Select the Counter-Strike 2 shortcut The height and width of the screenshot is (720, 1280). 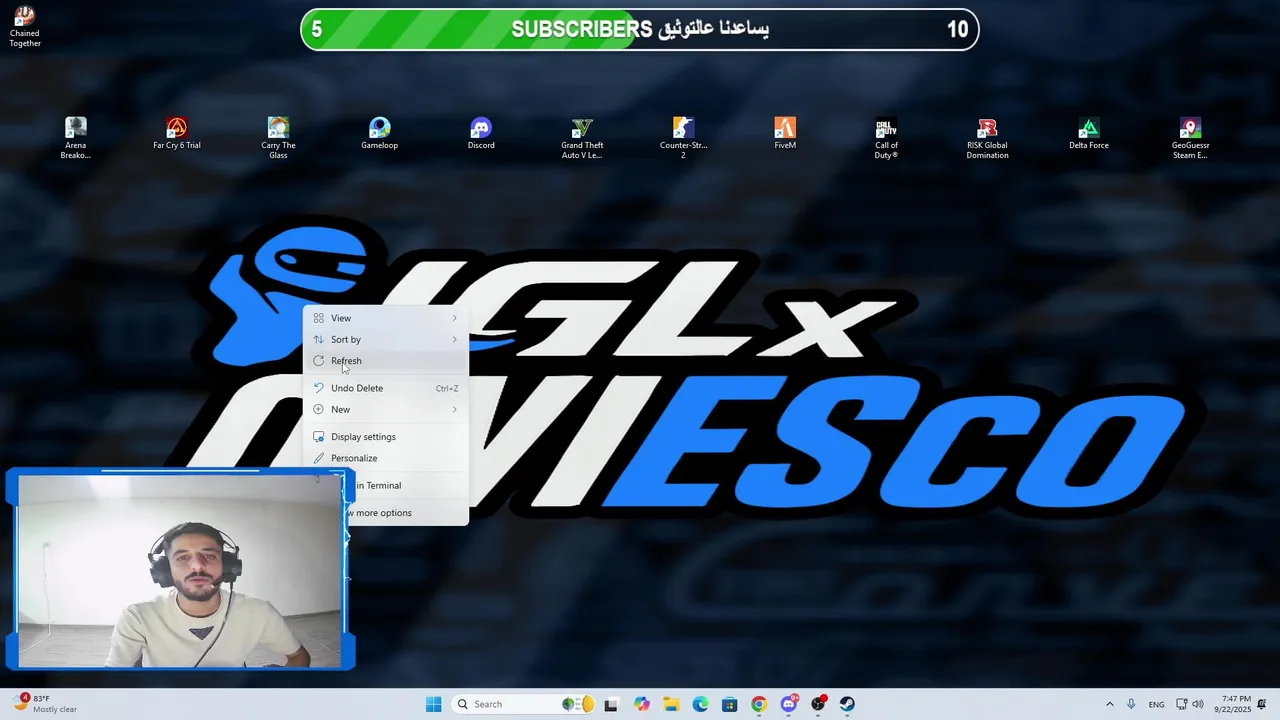pos(683,138)
